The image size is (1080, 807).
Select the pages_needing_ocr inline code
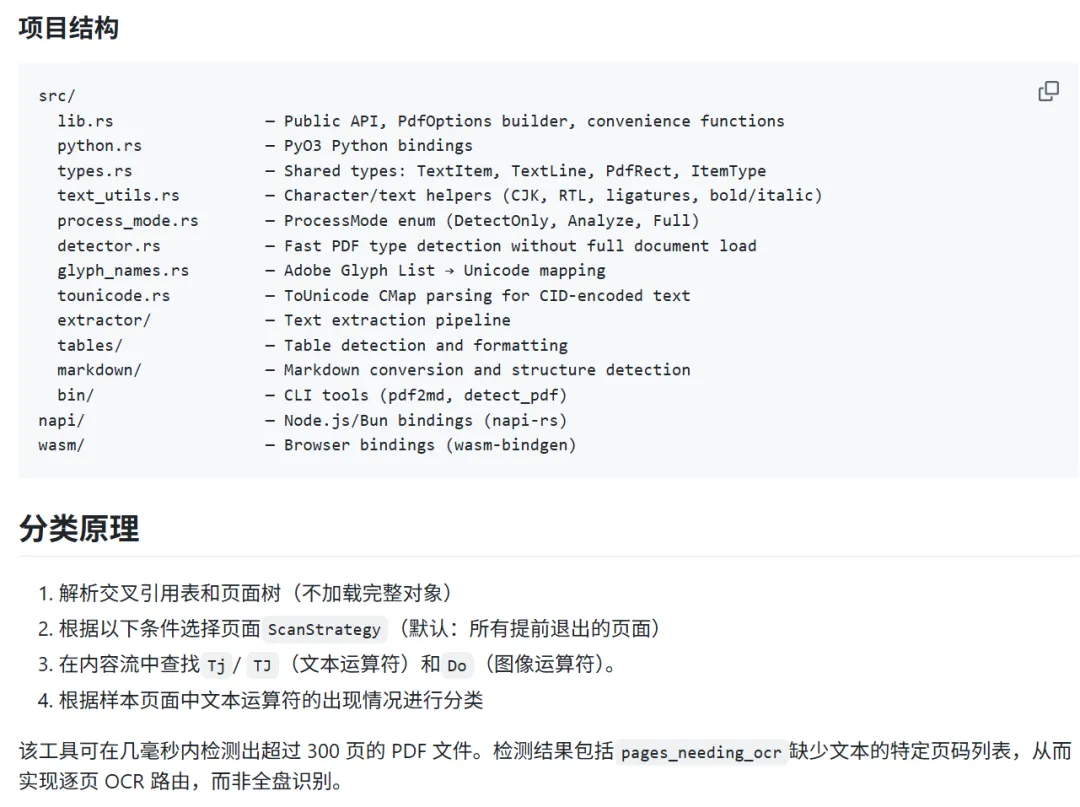pyautogui.click(x=701, y=752)
